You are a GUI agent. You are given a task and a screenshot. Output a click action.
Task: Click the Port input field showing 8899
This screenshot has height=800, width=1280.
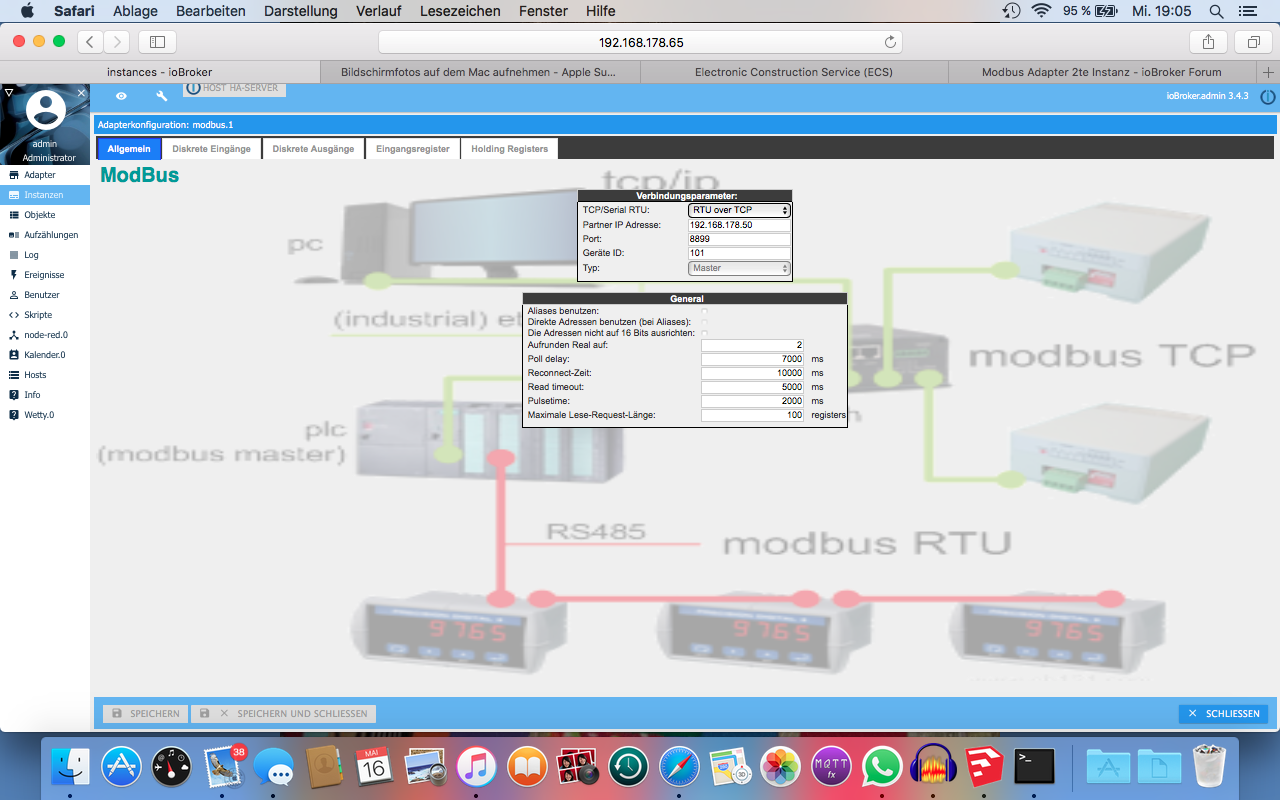[737, 239]
